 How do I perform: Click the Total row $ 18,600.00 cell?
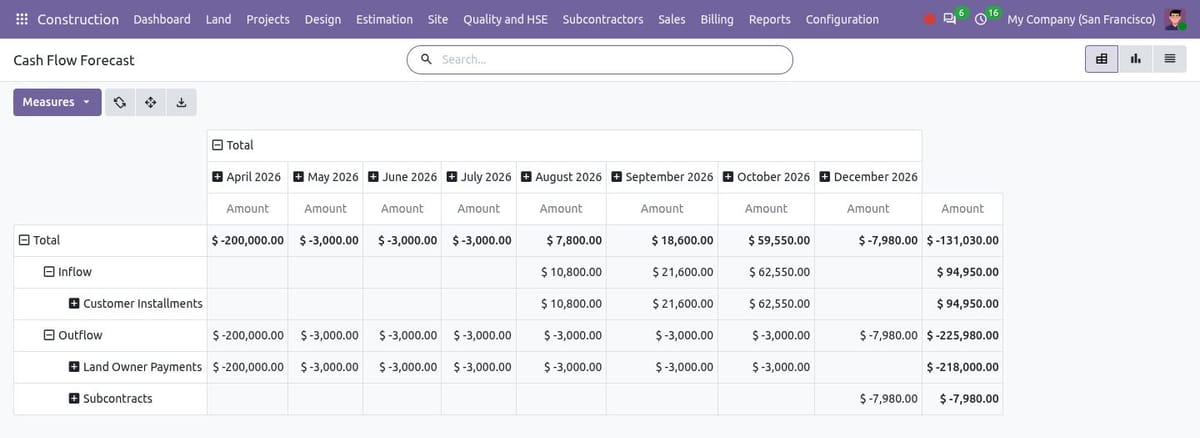click(x=662, y=240)
